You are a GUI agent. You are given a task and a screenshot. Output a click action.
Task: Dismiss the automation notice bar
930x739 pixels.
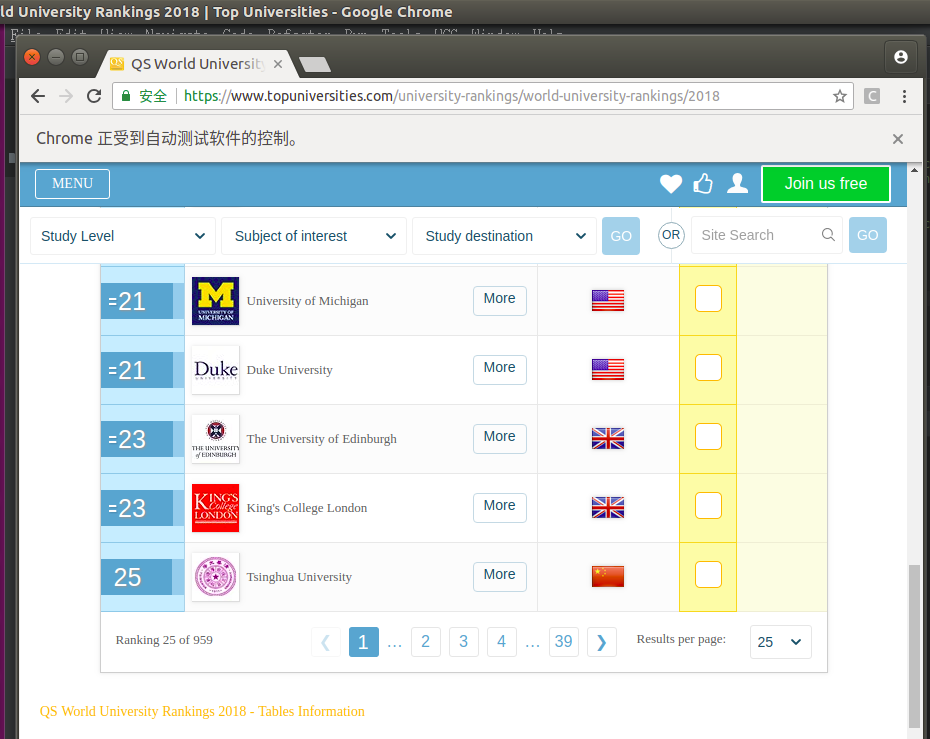[897, 139]
